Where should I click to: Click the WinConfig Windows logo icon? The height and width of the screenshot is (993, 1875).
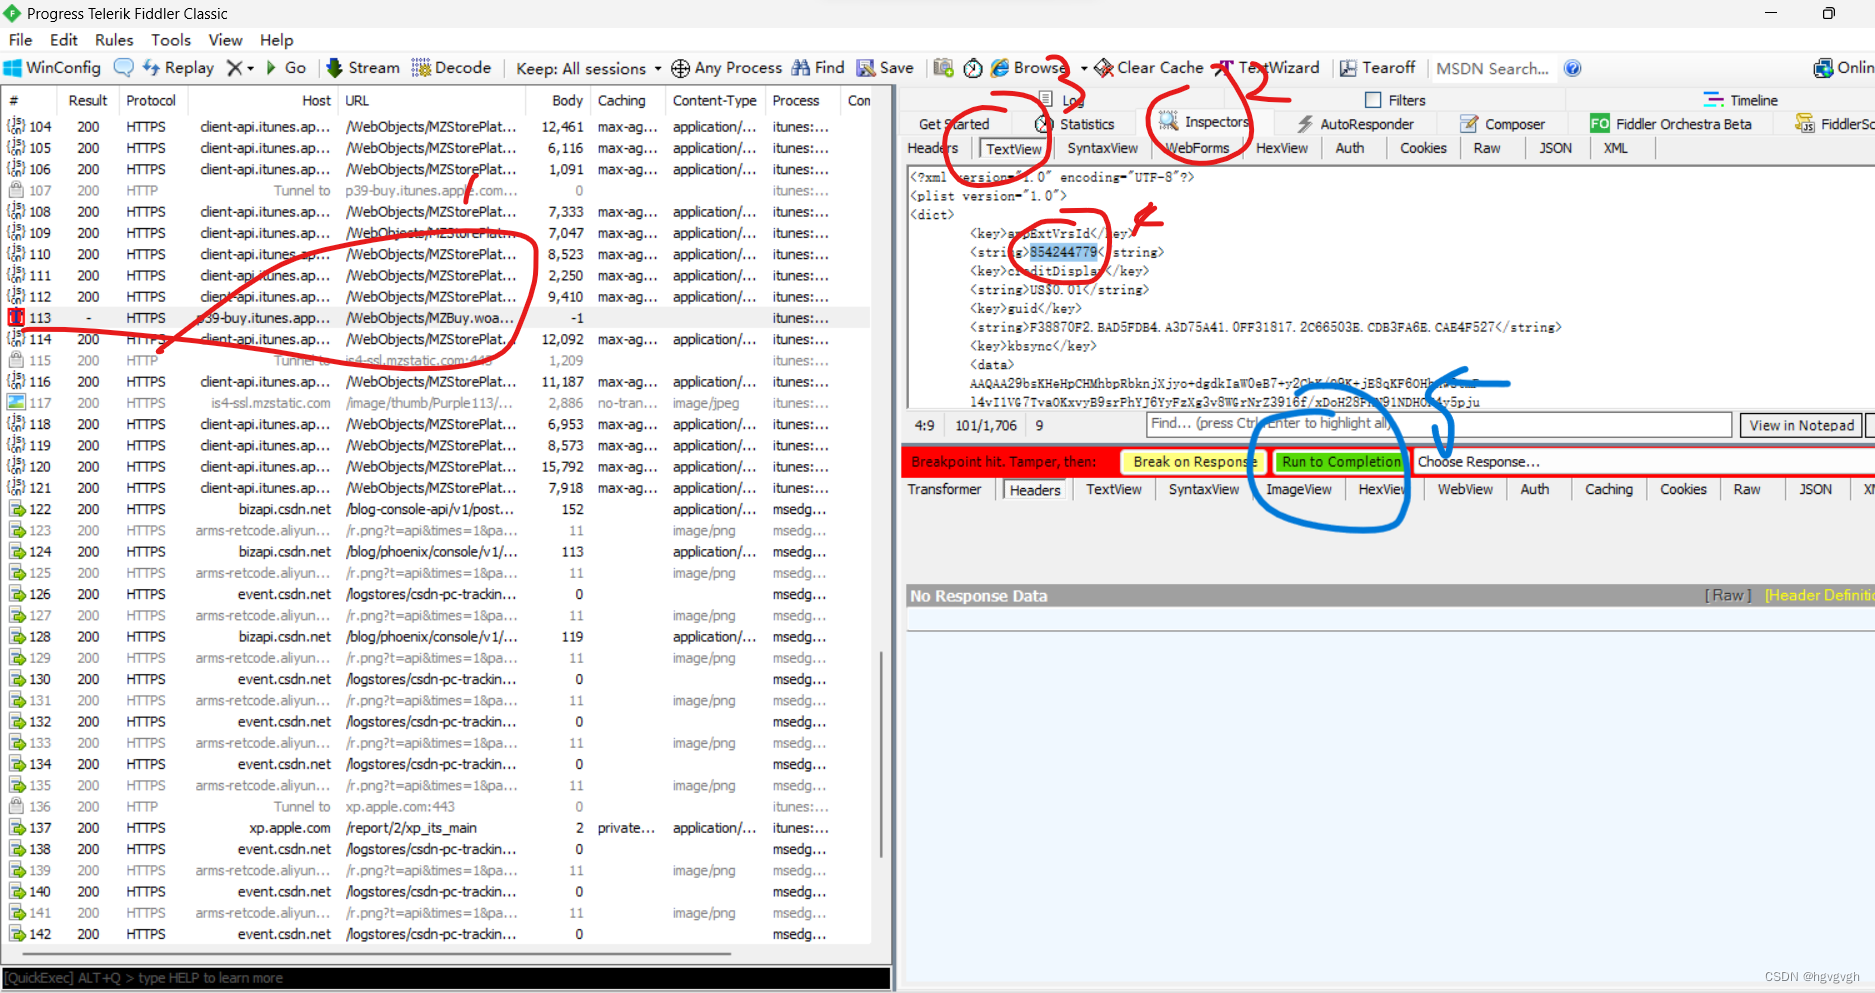[x=12, y=68]
